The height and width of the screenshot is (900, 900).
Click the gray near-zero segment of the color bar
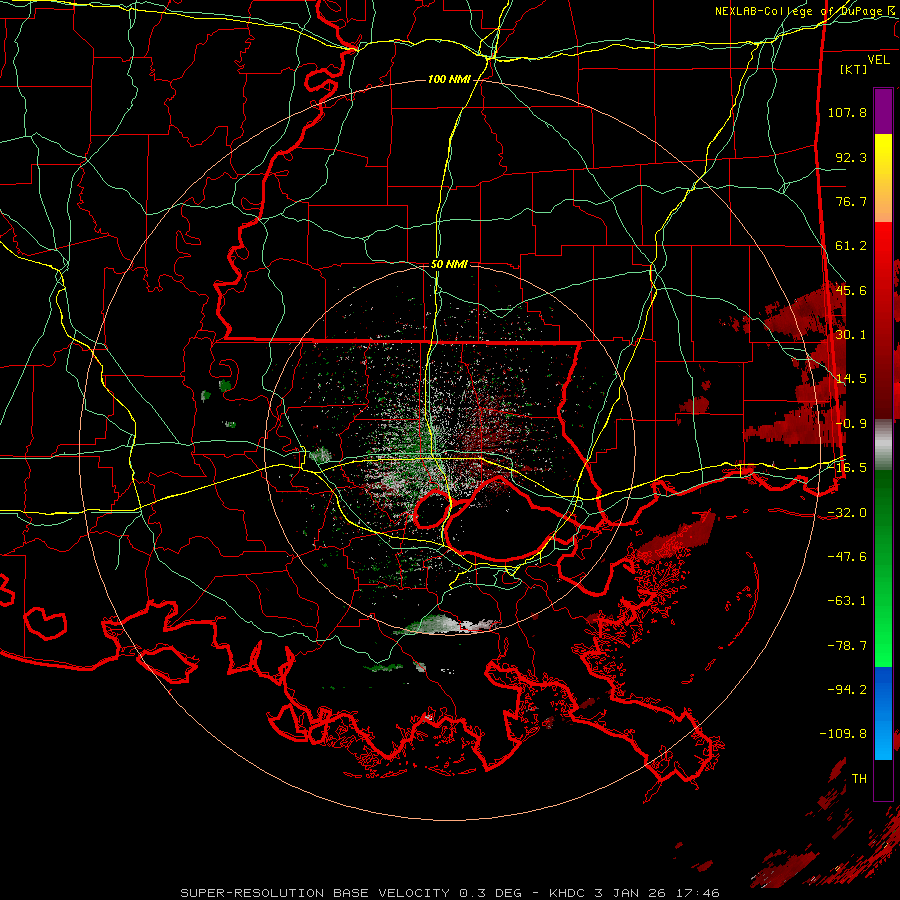(883, 445)
